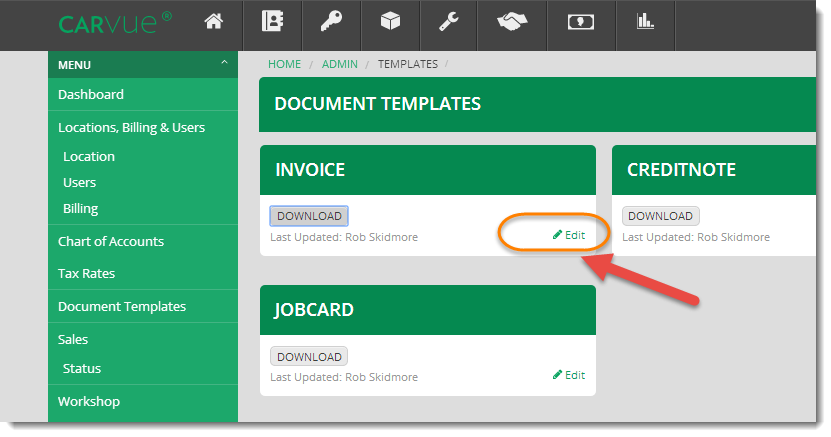Open Billing submenu item
The image size is (831, 437).
tap(81, 209)
